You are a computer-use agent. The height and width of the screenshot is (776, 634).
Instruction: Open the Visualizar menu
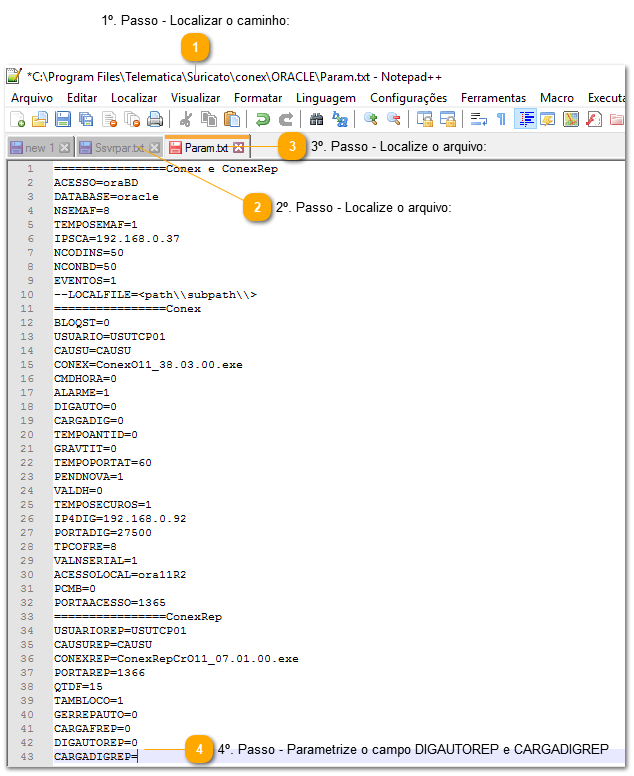click(x=195, y=98)
